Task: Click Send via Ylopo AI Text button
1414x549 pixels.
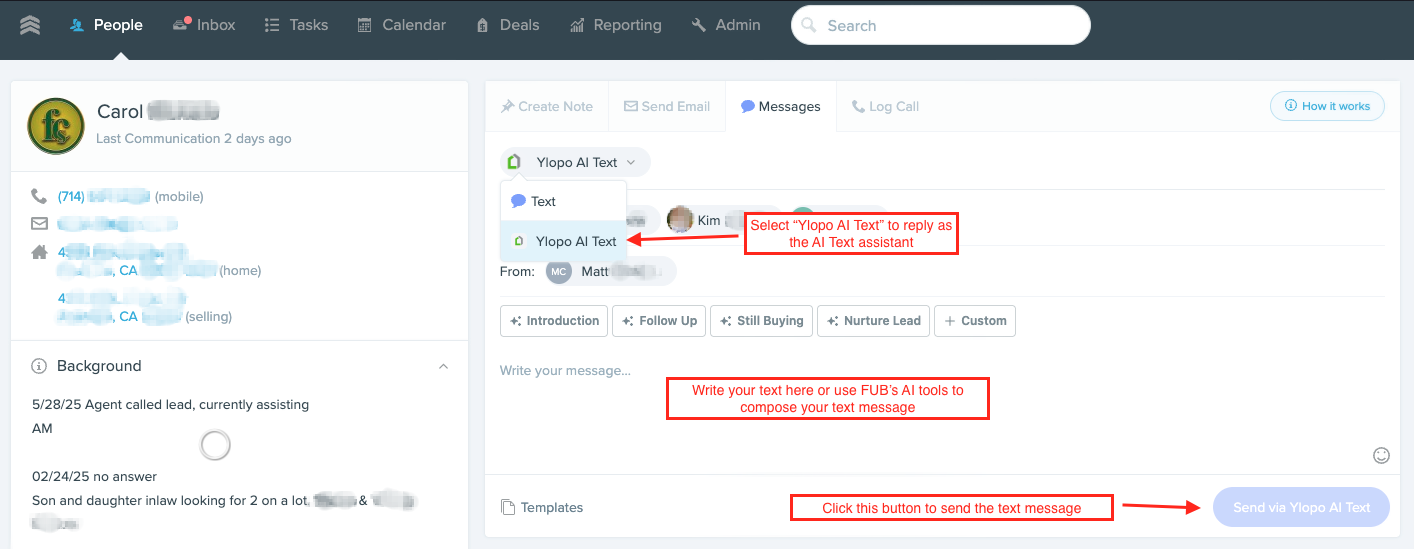Action: coord(1301,507)
